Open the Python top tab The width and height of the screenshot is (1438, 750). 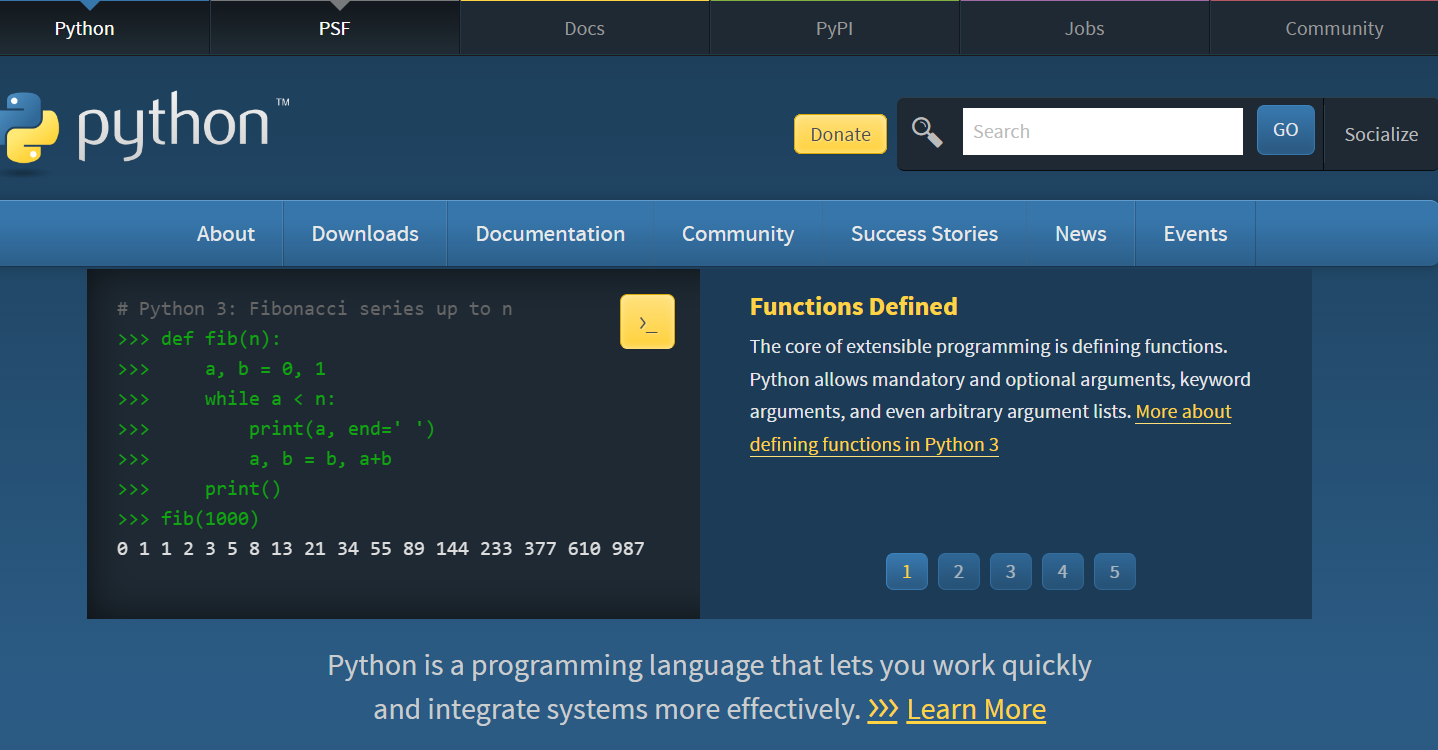[x=85, y=28]
